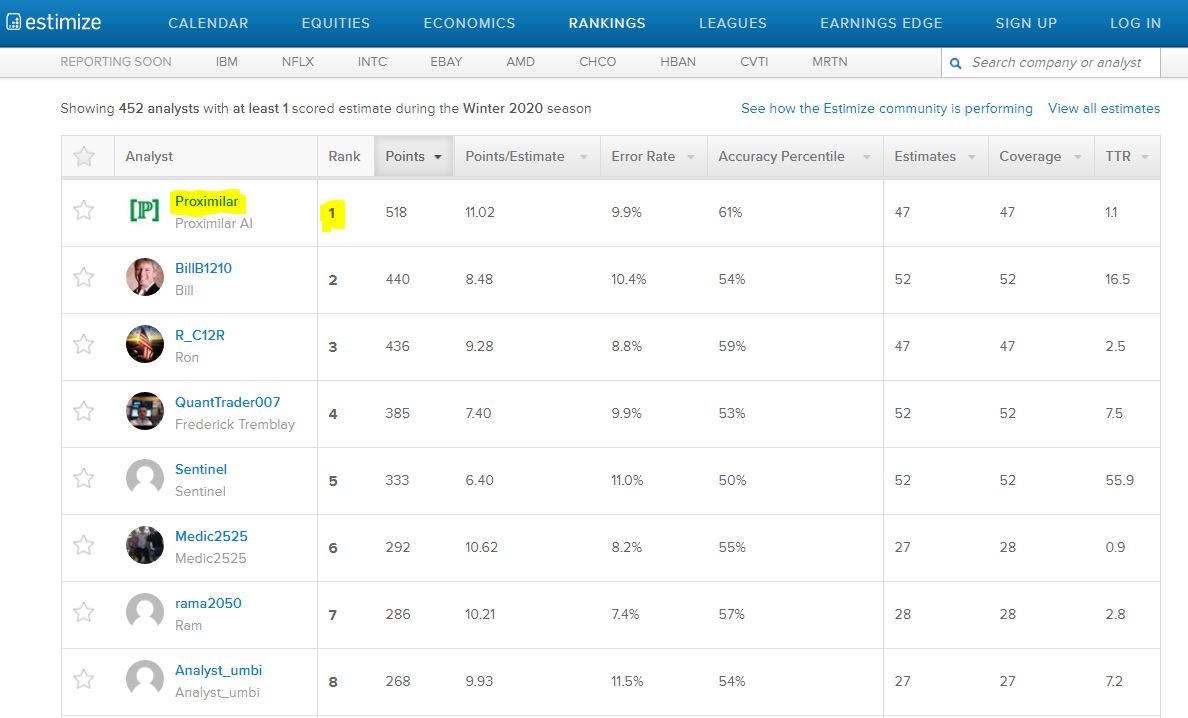Click the Rank column header
The width and height of the screenshot is (1188, 718).
[x=345, y=156]
